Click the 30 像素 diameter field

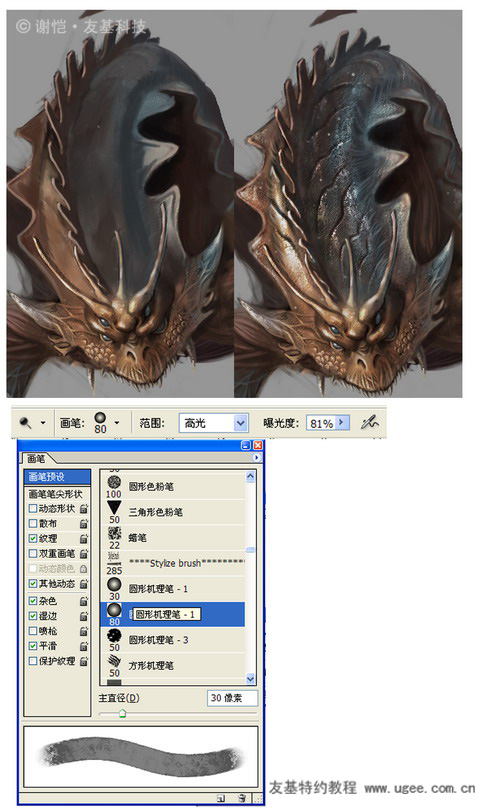pos(231,698)
